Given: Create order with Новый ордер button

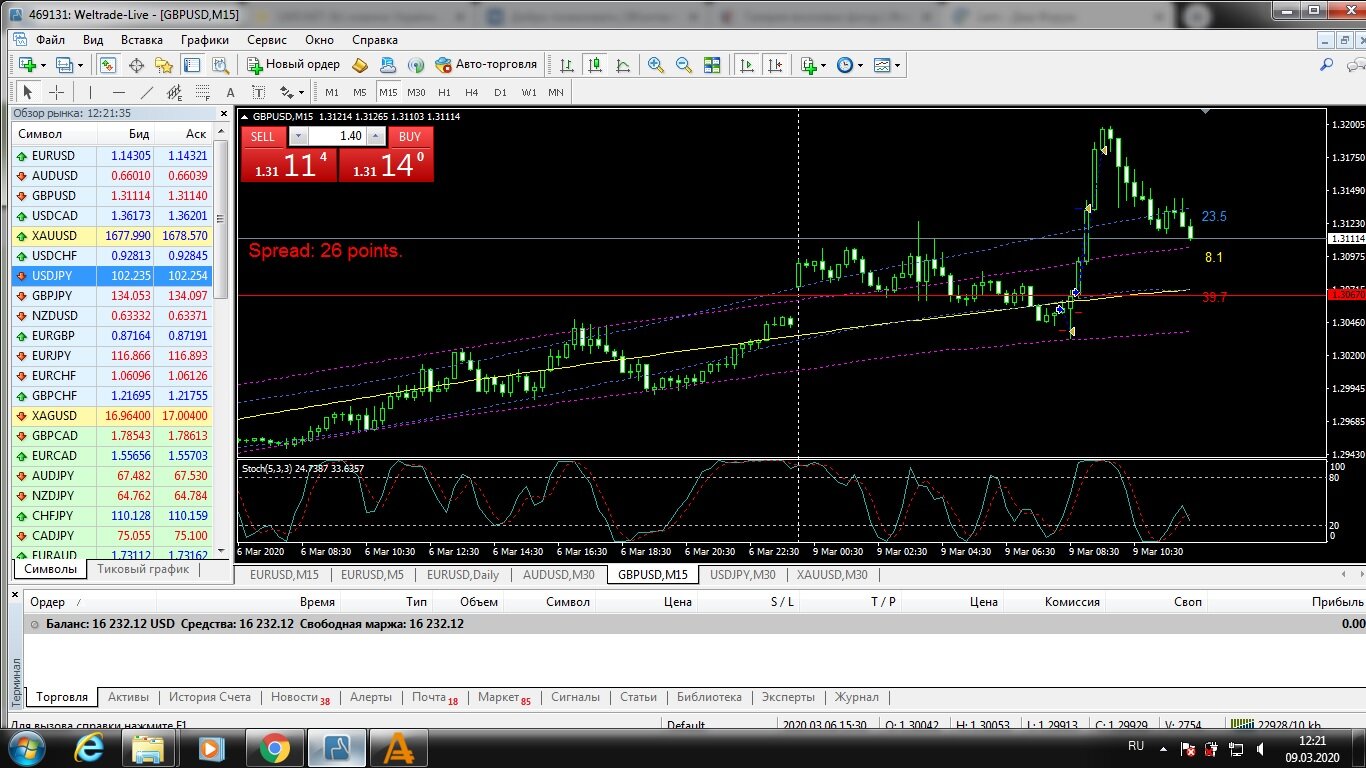Looking at the screenshot, I should [x=294, y=65].
